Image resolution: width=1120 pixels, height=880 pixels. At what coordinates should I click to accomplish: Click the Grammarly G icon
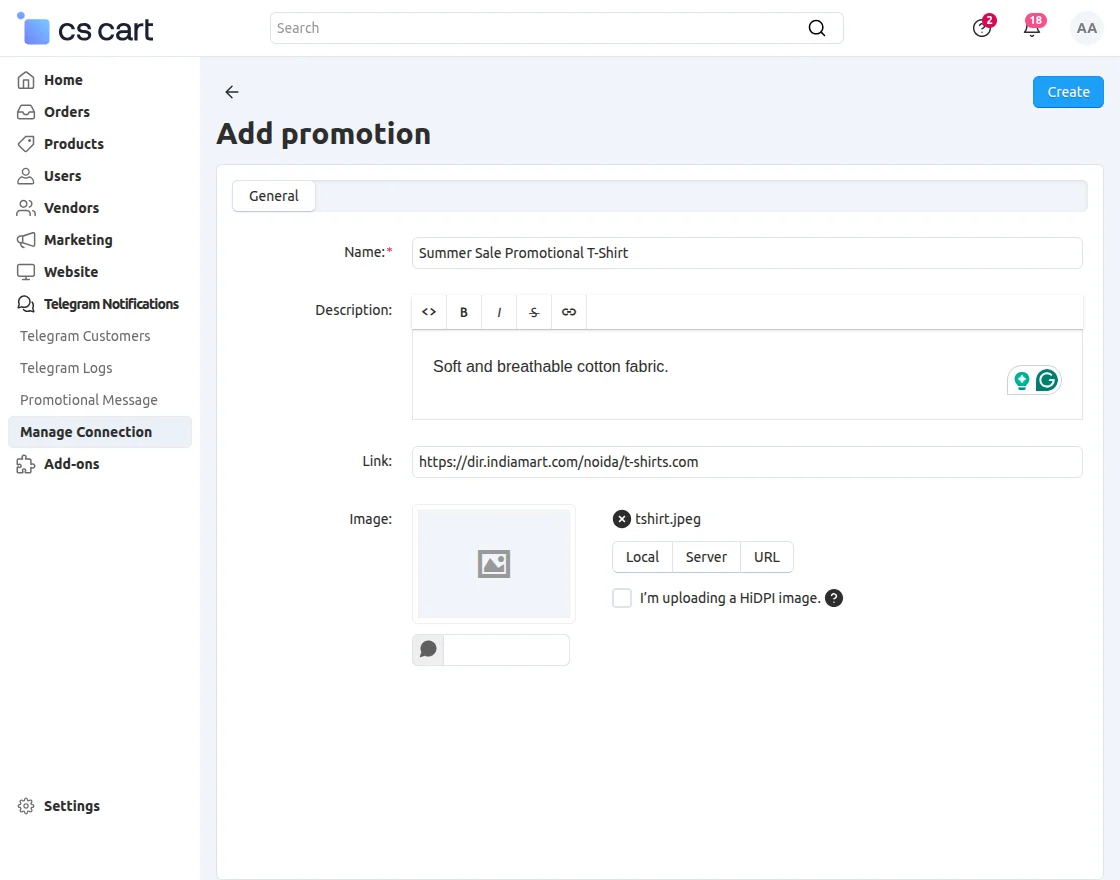coord(1047,380)
